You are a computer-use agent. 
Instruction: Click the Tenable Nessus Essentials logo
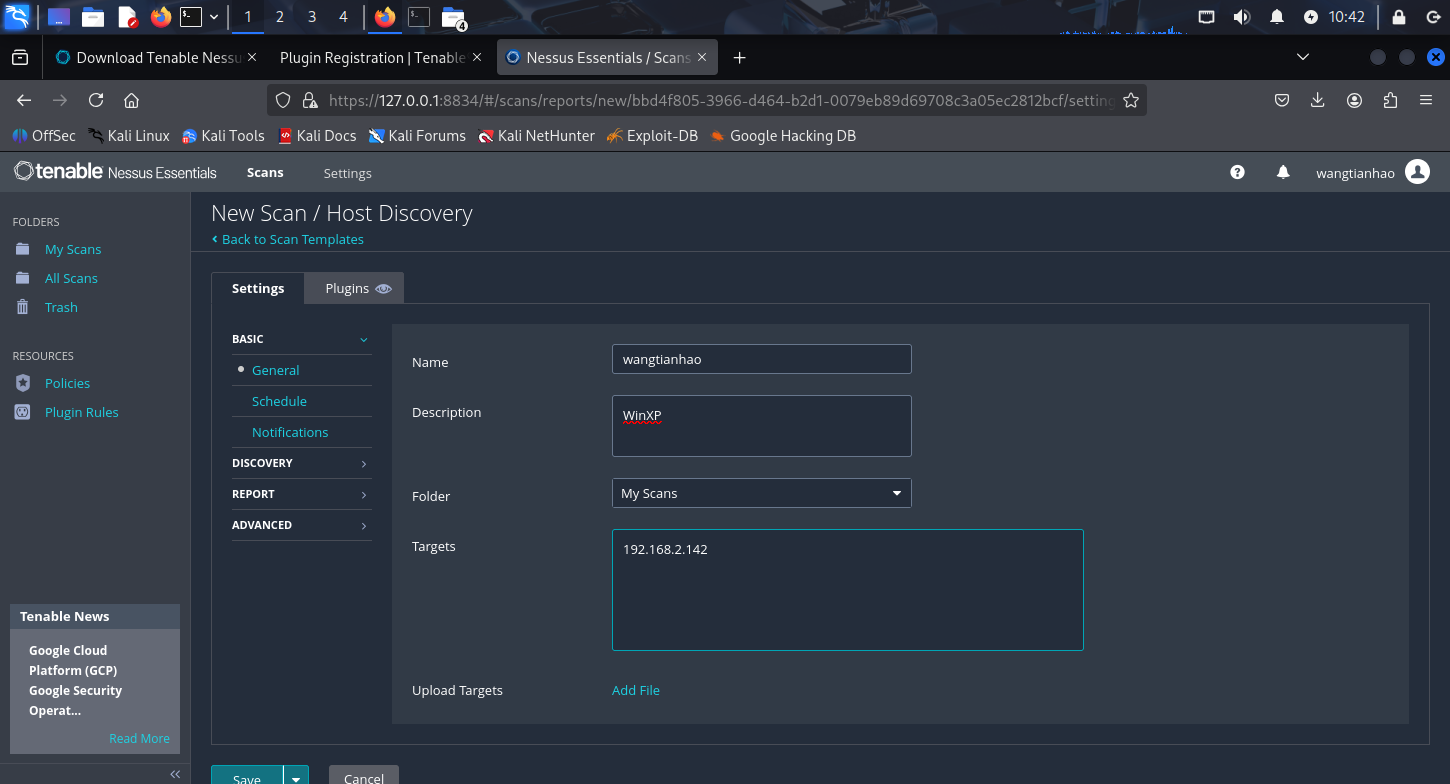click(x=115, y=172)
